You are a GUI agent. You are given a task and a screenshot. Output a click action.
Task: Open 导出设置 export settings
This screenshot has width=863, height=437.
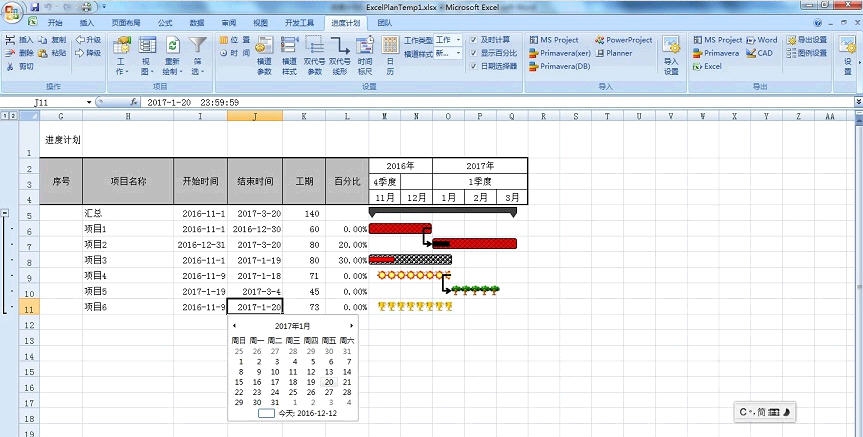pyautogui.click(x=807, y=40)
